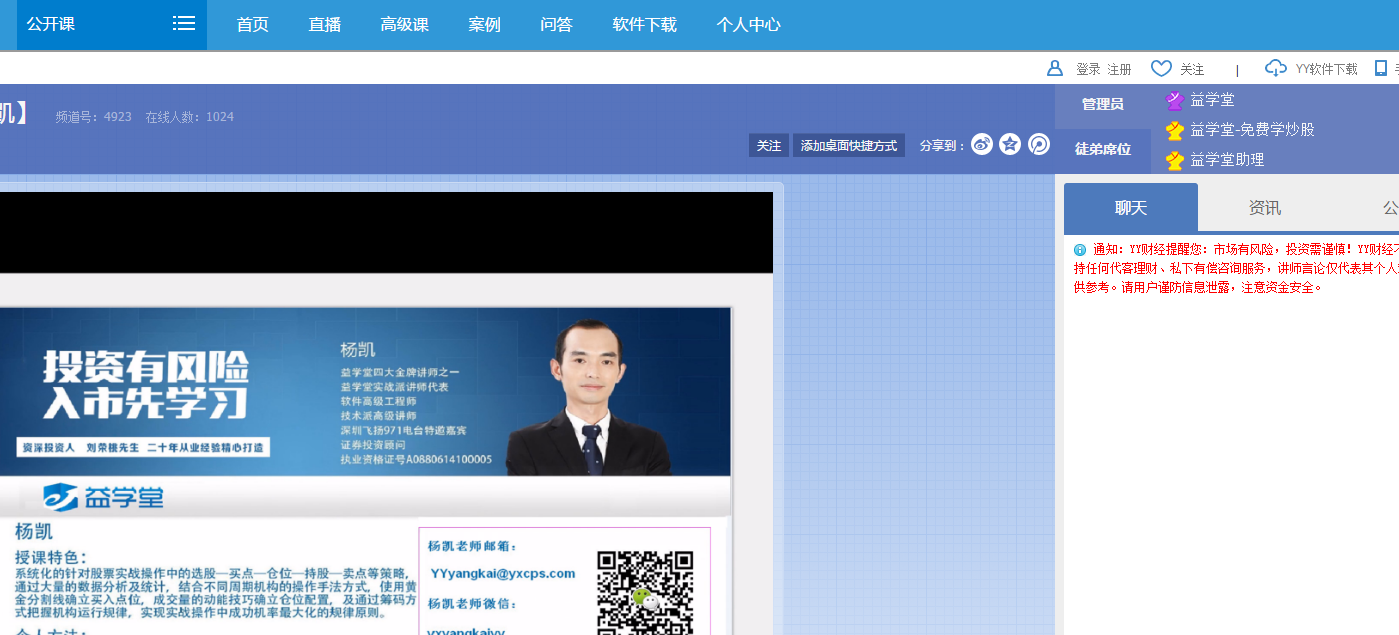Share to Tencent Weibo icon
This screenshot has height=635, width=1399.
click(x=1039, y=145)
